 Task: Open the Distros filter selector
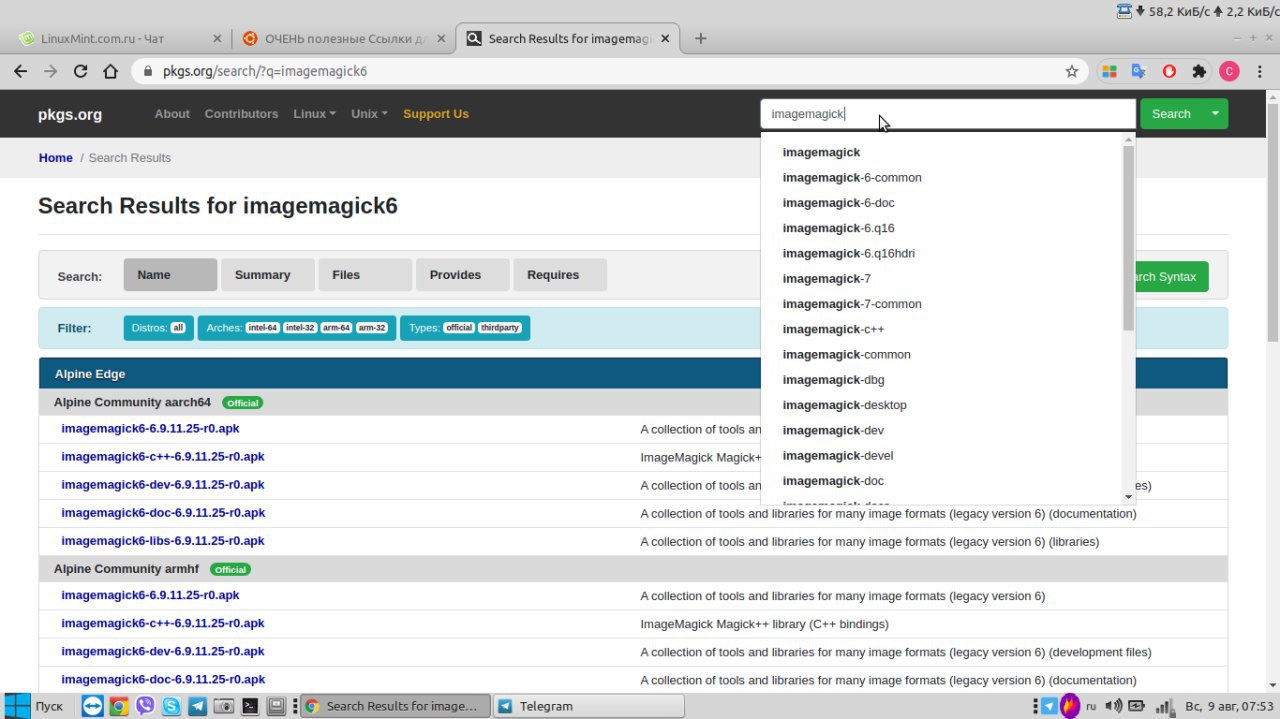(159, 328)
